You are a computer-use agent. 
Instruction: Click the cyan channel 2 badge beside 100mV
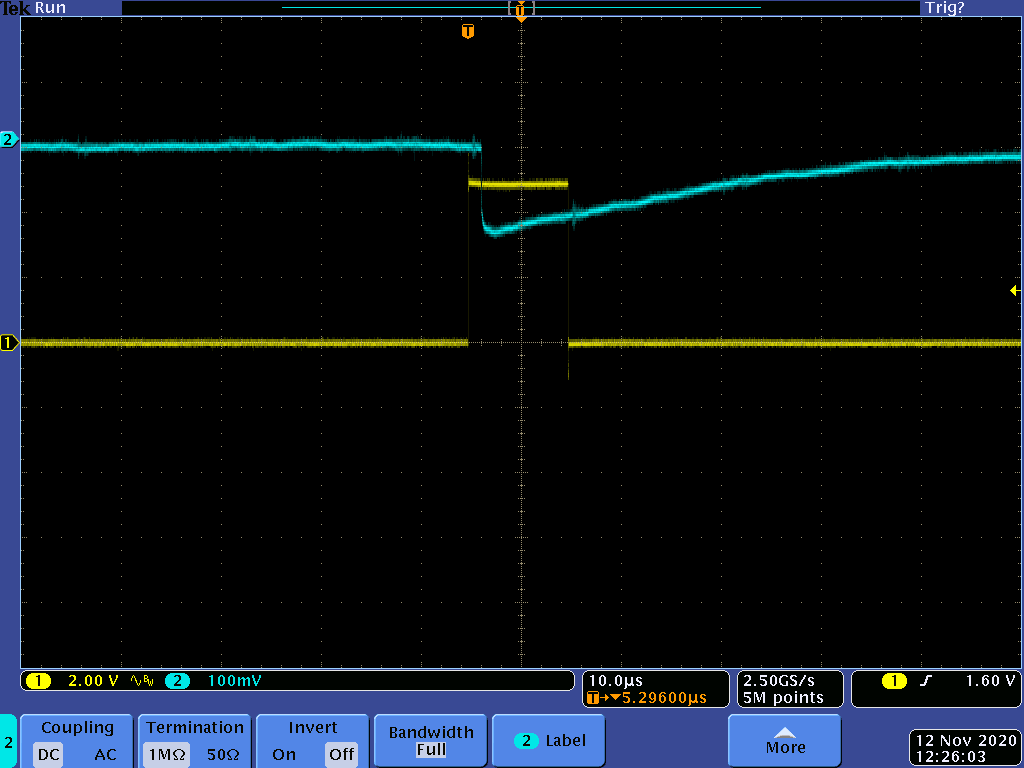pyautogui.click(x=177, y=681)
